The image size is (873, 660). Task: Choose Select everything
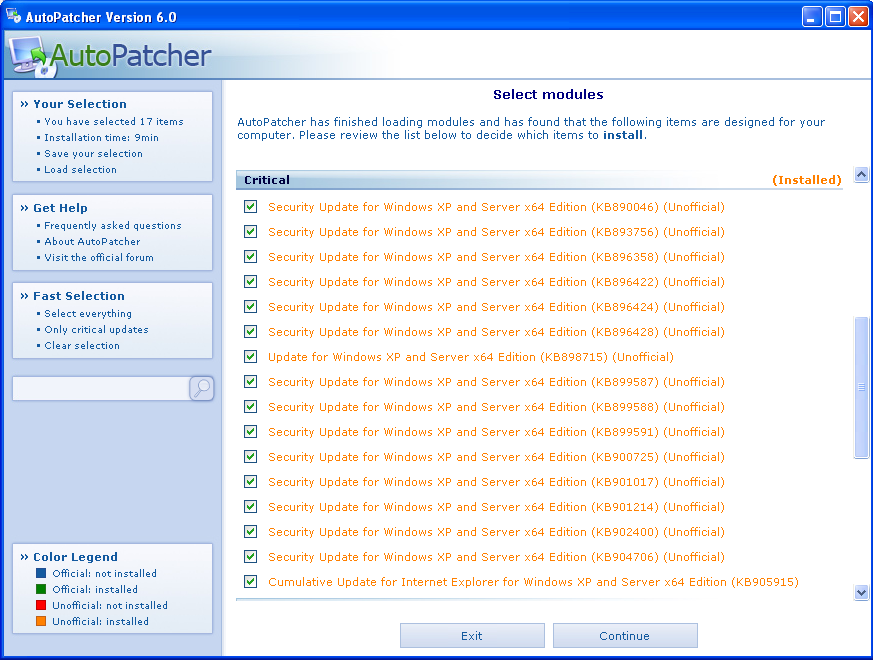pos(88,314)
